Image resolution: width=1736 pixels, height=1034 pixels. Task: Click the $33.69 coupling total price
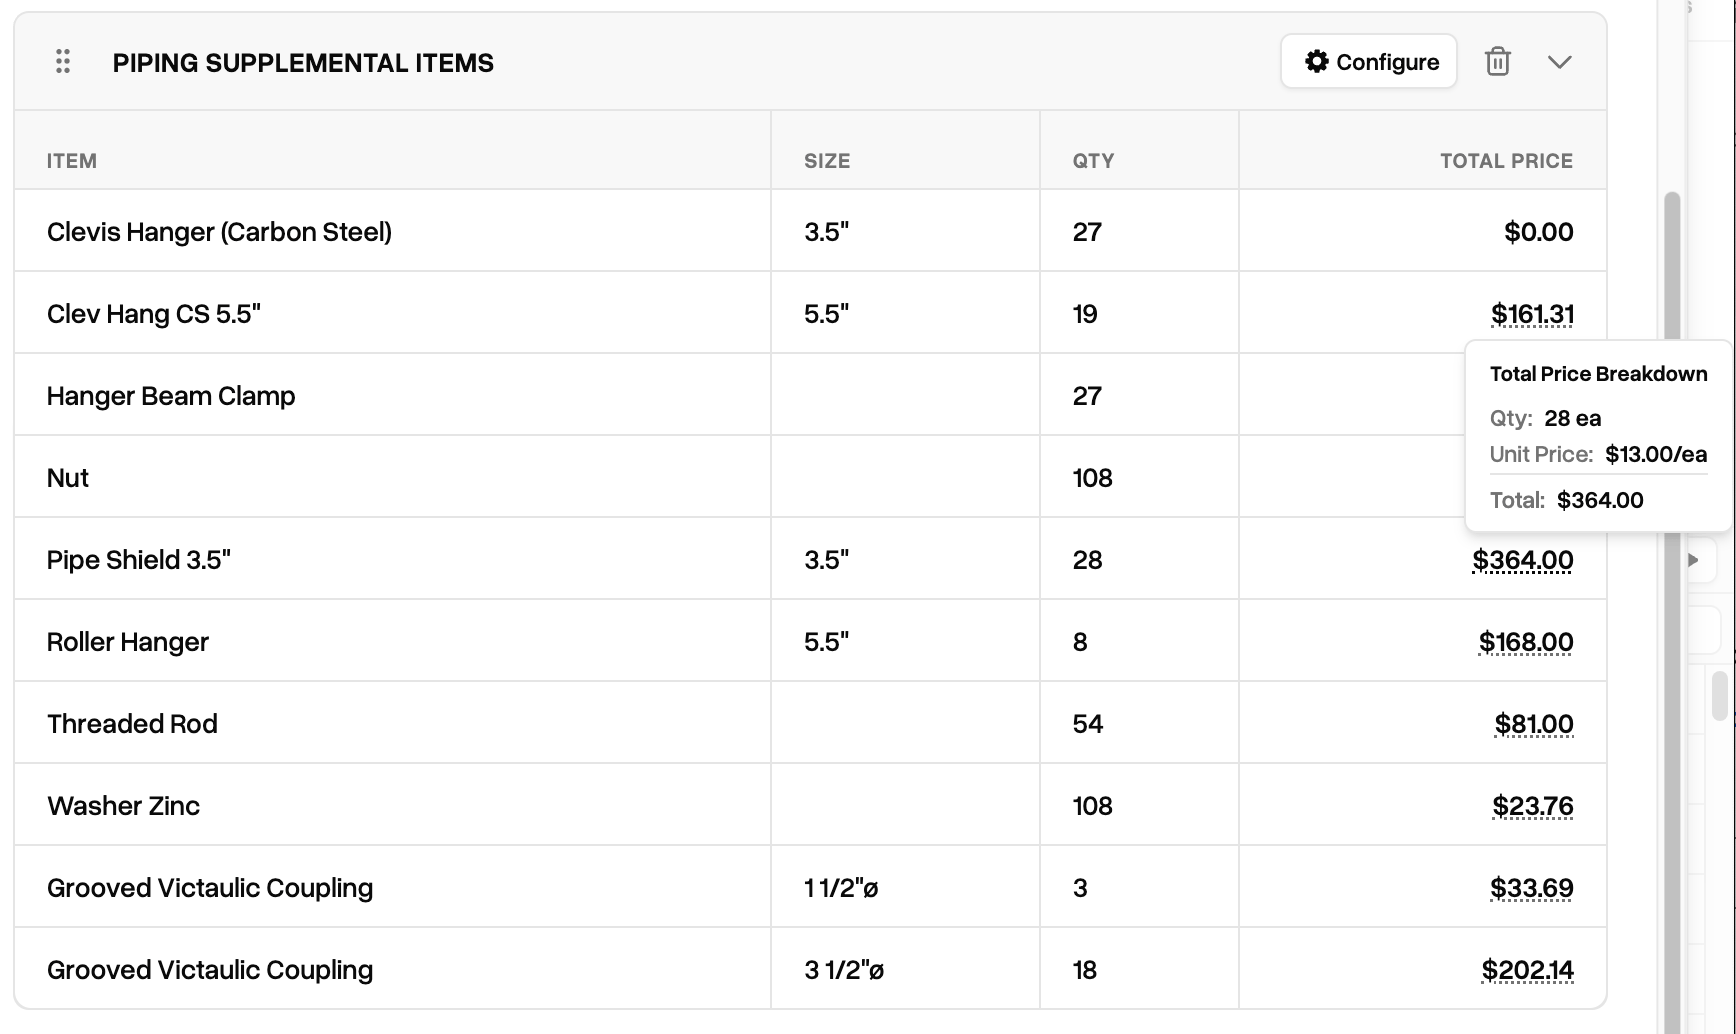[1532, 888]
